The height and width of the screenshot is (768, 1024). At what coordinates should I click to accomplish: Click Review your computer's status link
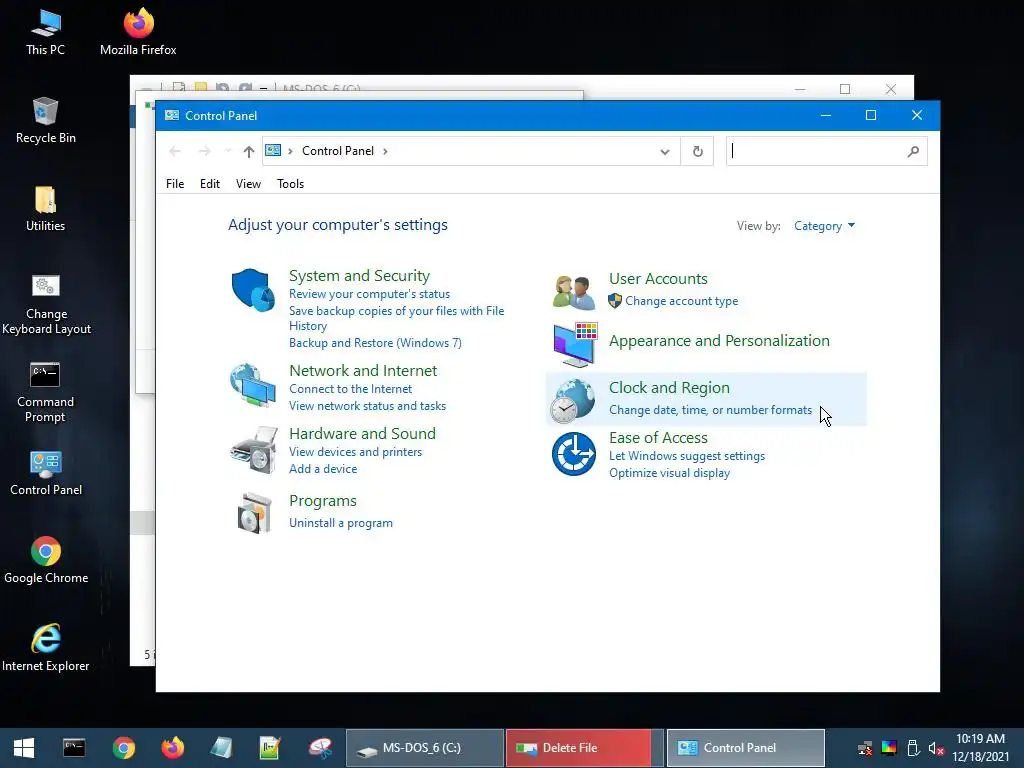370,295
